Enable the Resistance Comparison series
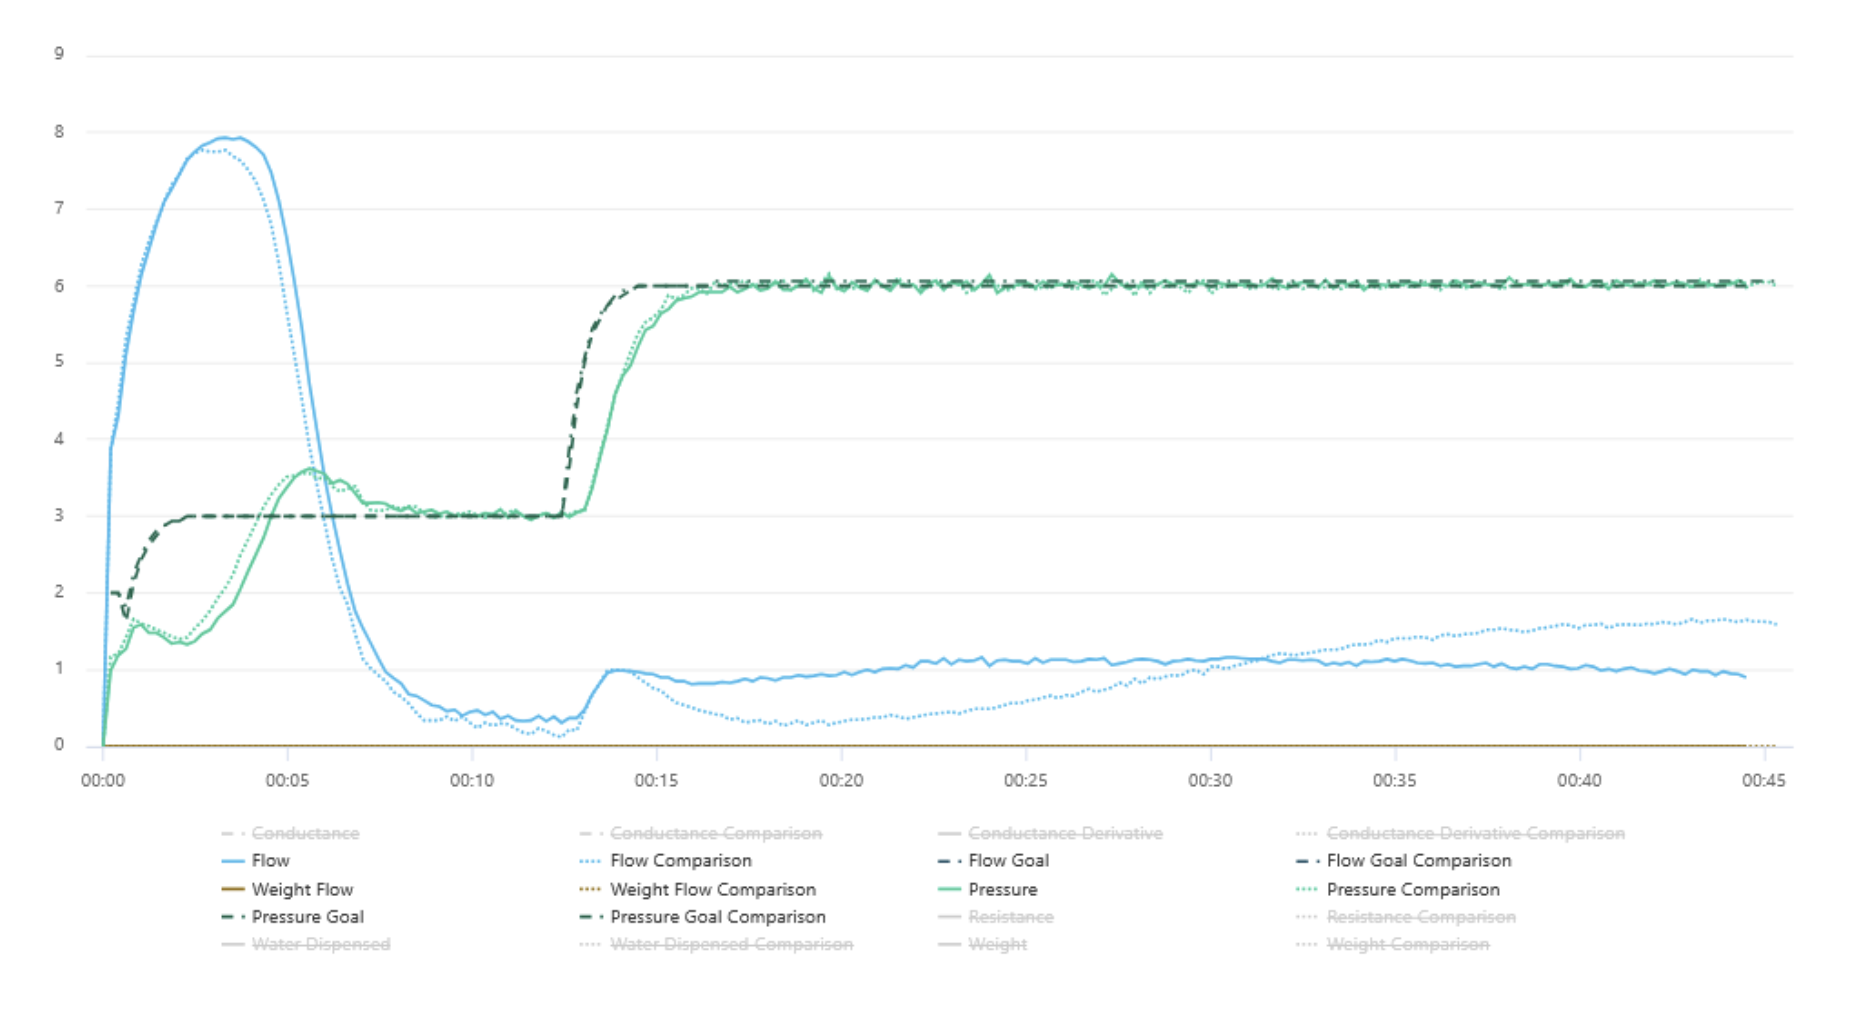Image resolution: width=1861 pixels, height=1024 pixels. point(1405,916)
